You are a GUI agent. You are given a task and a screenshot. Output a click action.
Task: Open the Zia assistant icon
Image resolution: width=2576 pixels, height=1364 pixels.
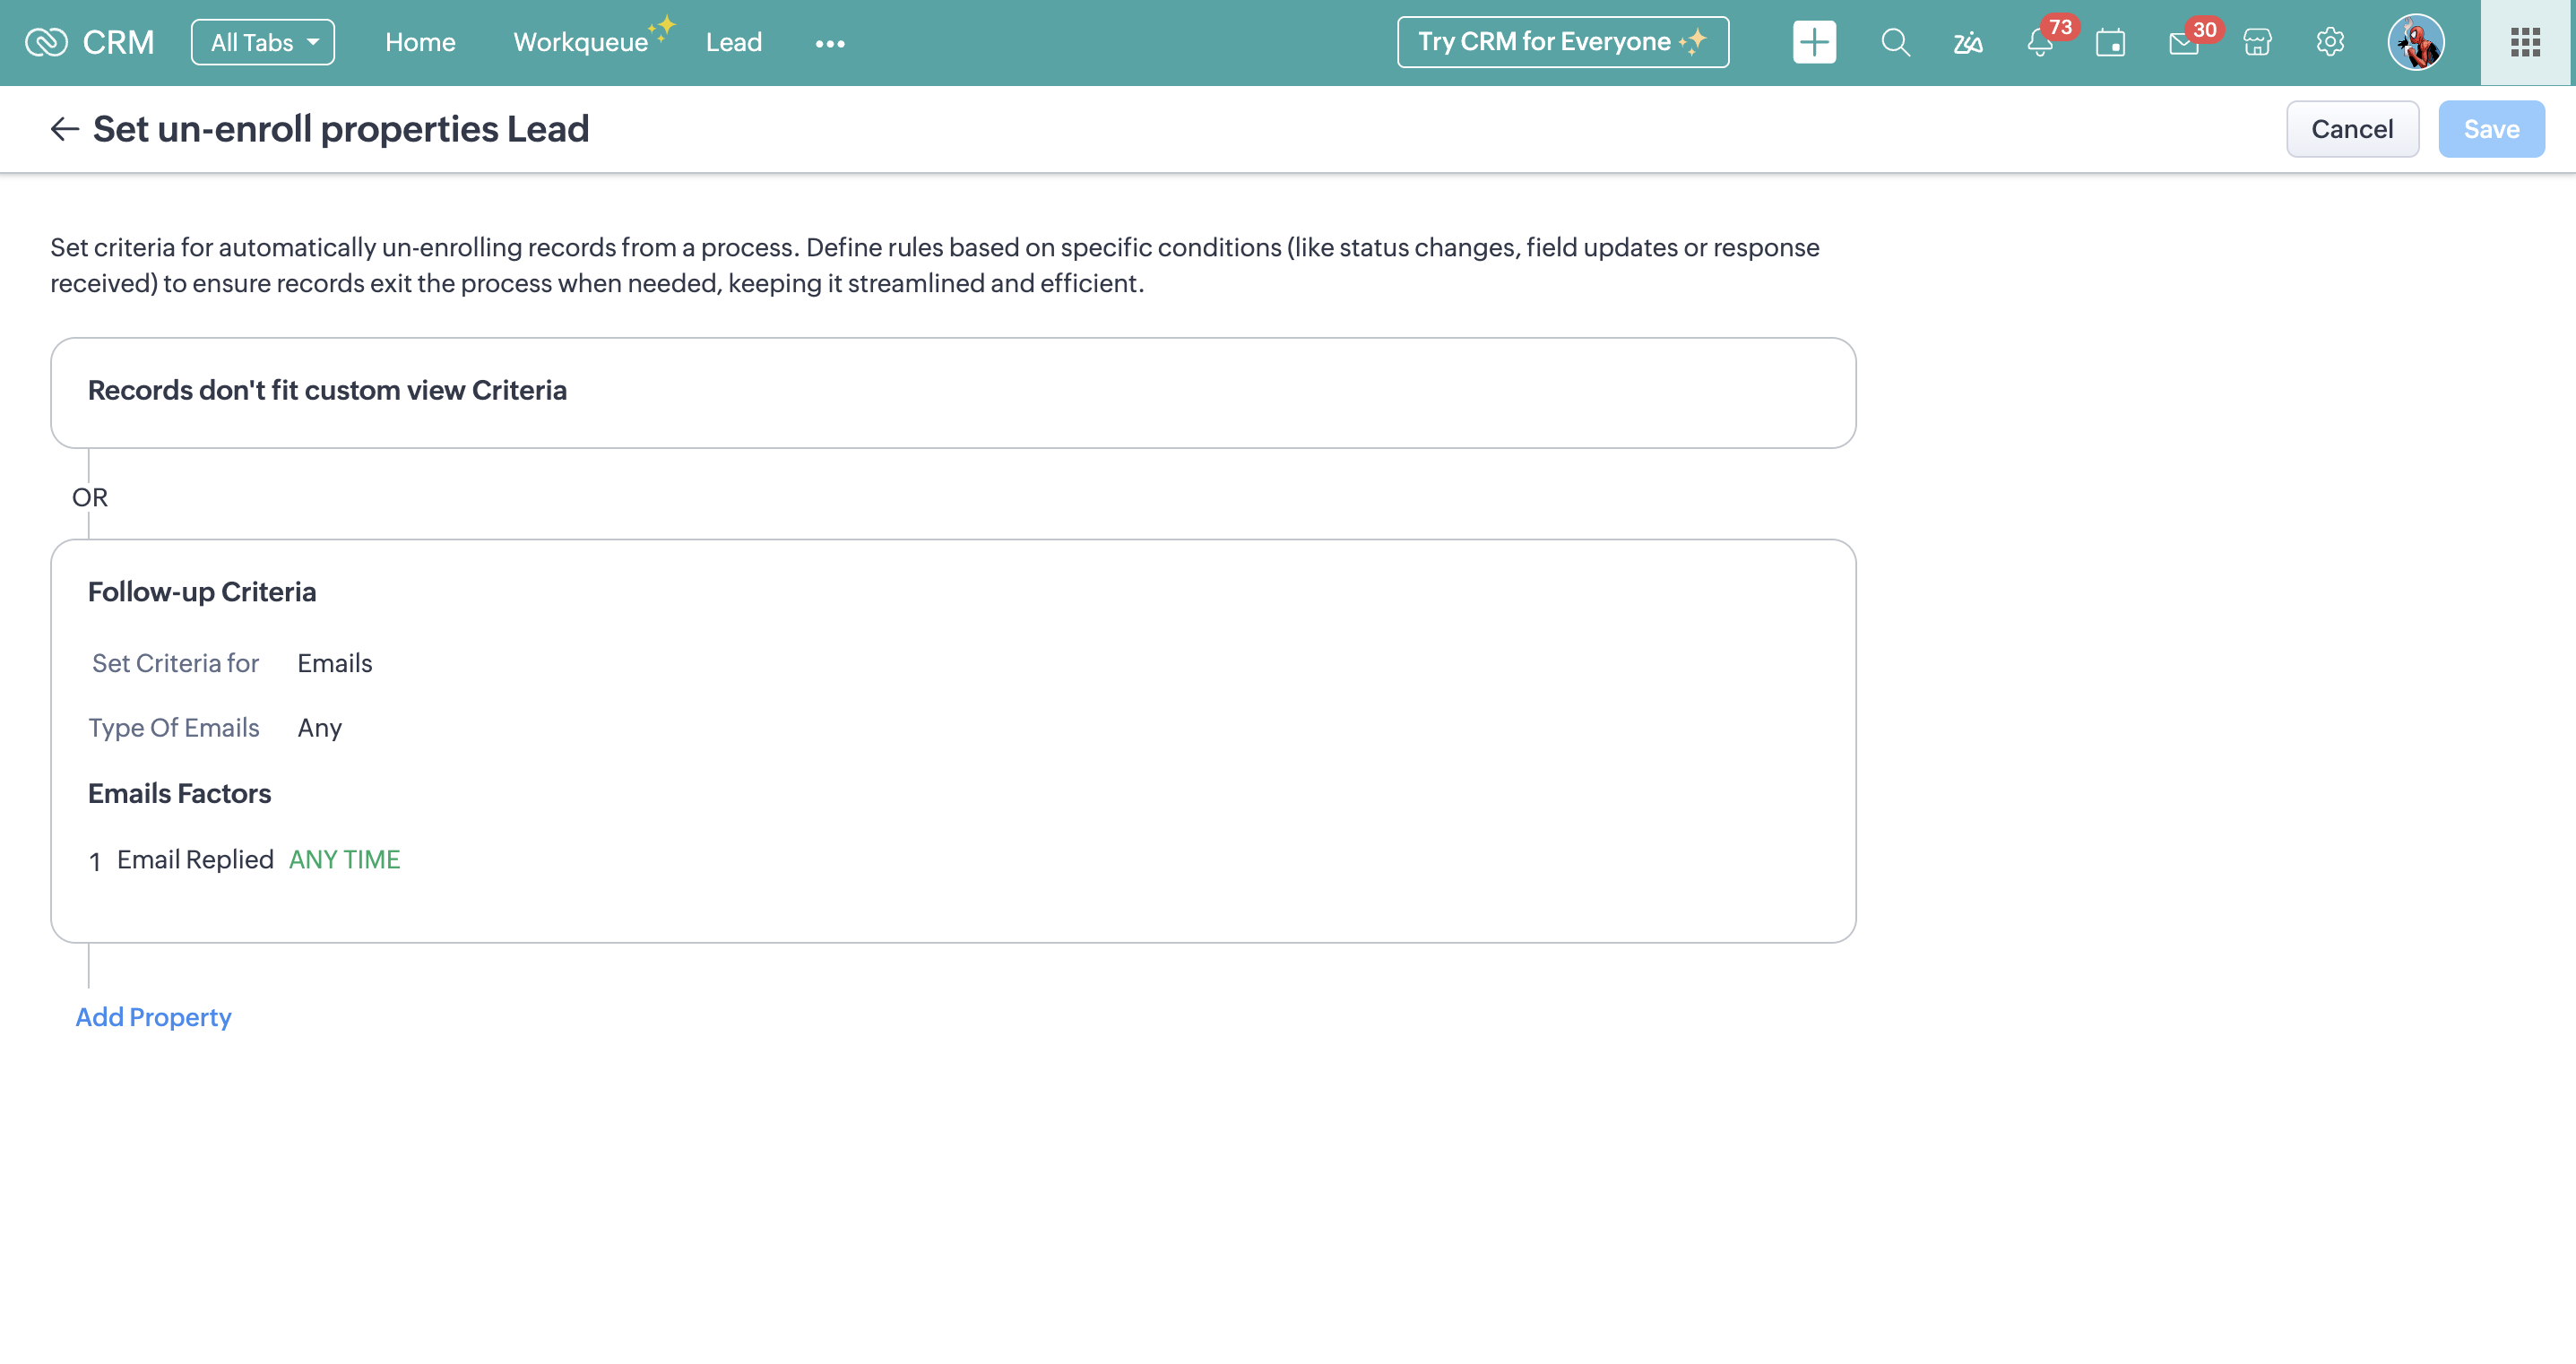(x=1967, y=42)
